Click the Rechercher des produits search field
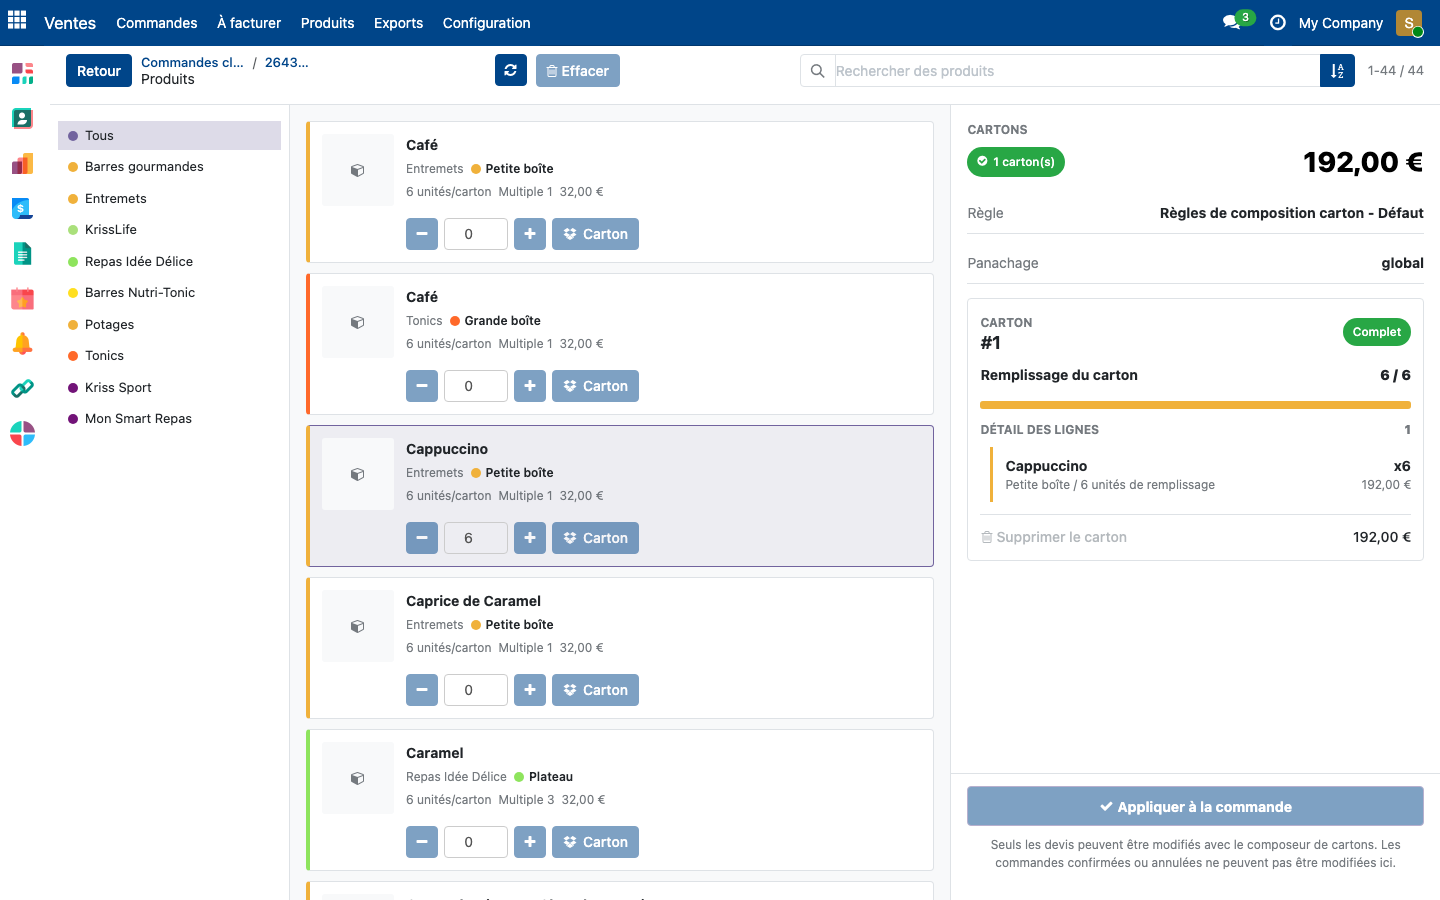1440x900 pixels. (1077, 71)
